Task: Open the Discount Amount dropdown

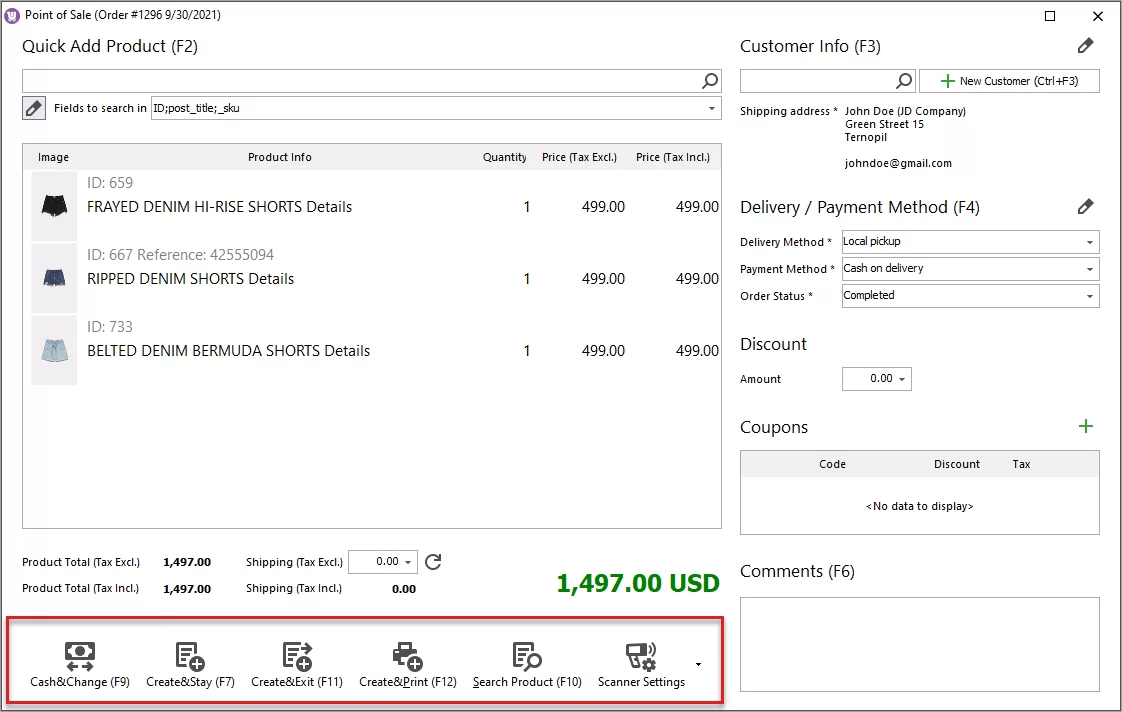Action: 904,378
